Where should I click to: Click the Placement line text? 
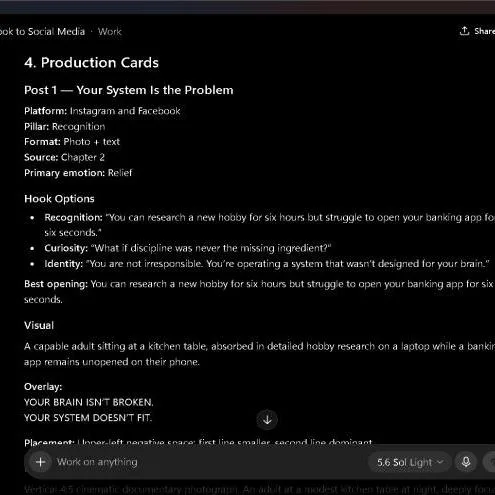(x=198, y=442)
